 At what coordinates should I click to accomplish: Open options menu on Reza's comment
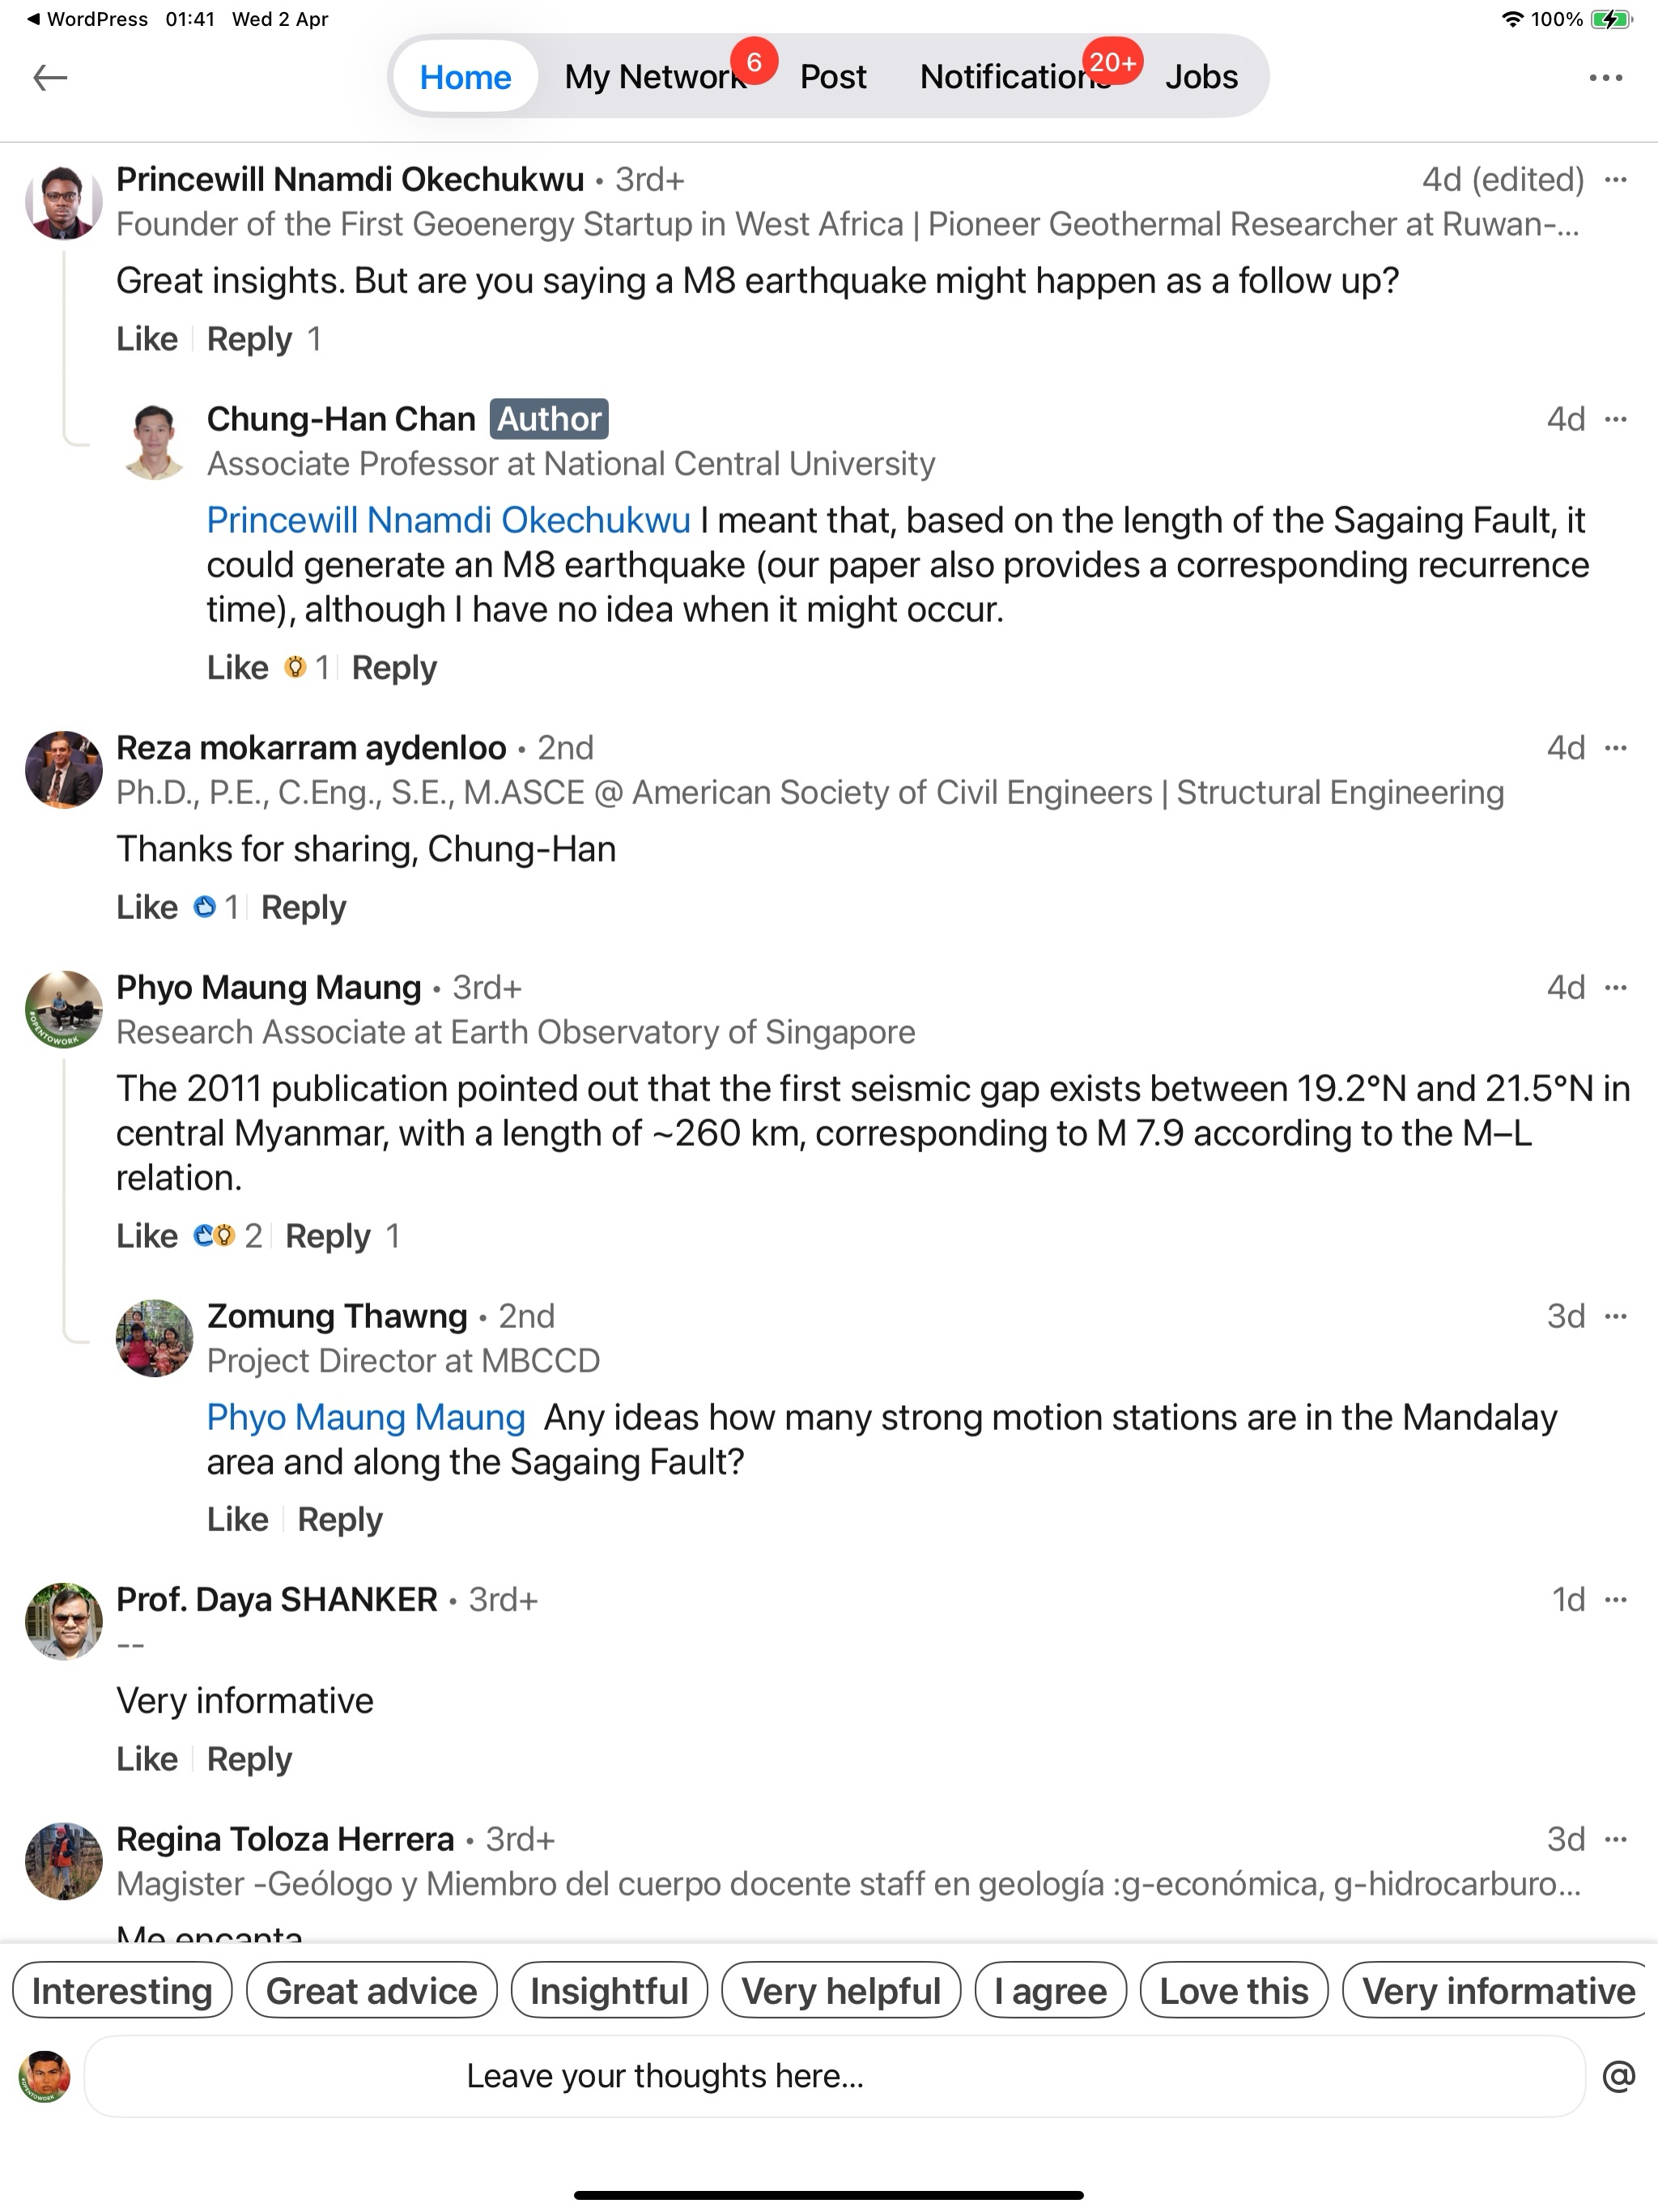[x=1615, y=748]
